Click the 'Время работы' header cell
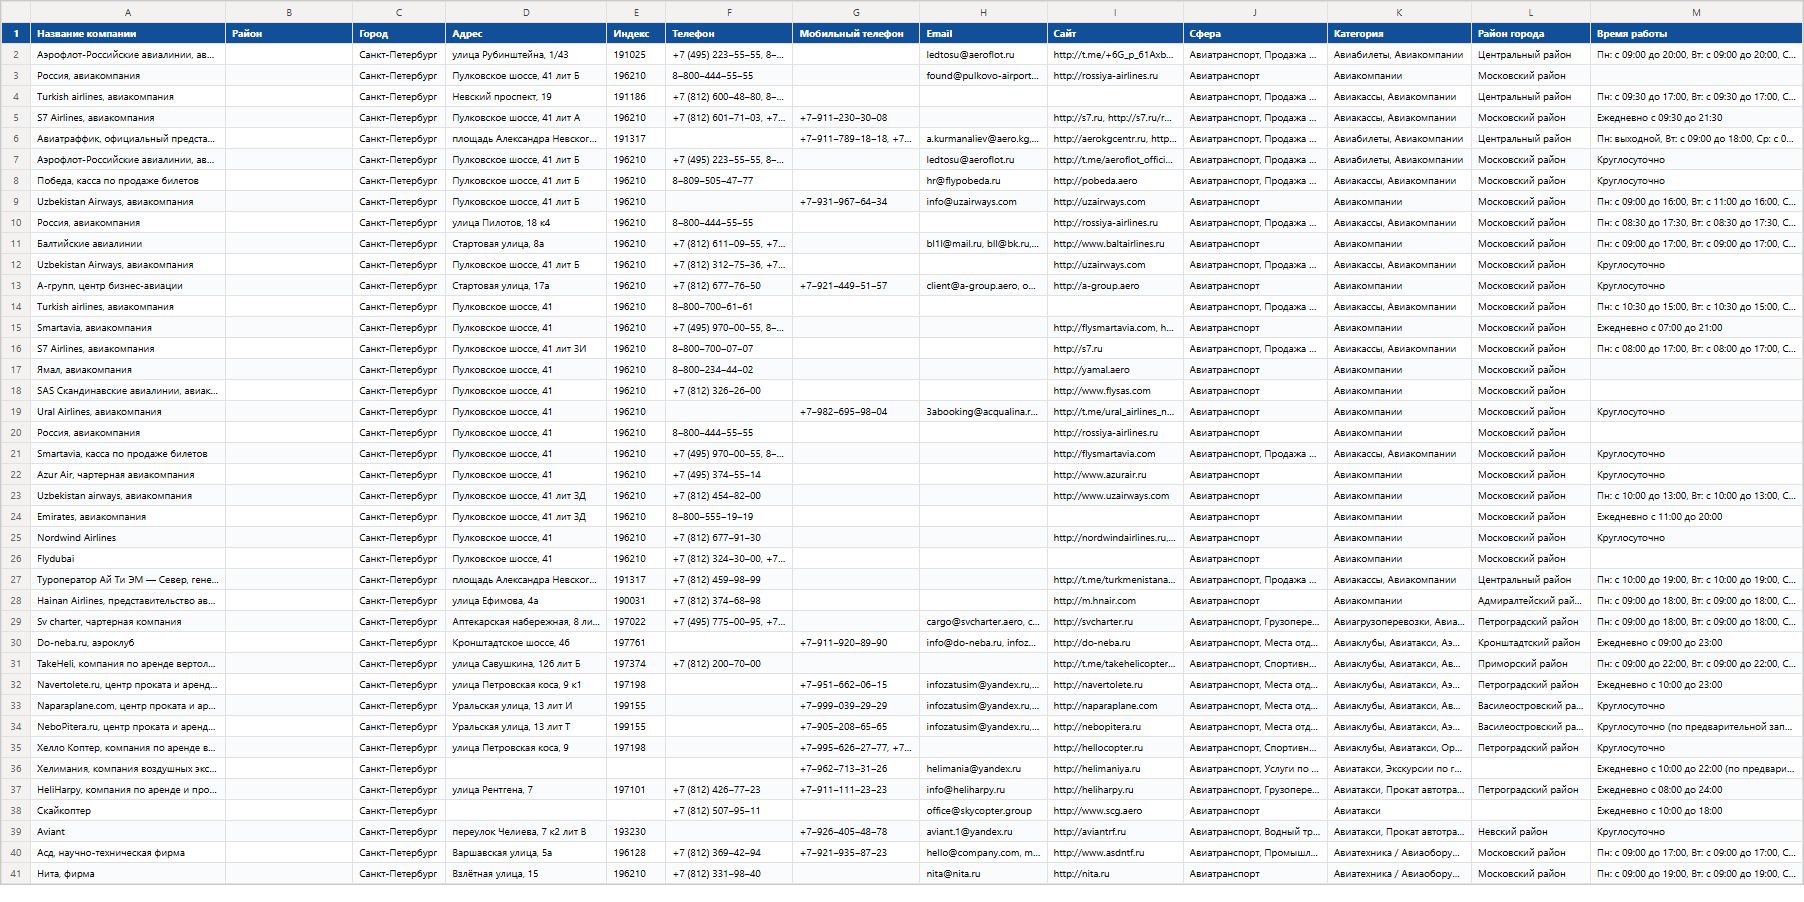 [1696, 33]
